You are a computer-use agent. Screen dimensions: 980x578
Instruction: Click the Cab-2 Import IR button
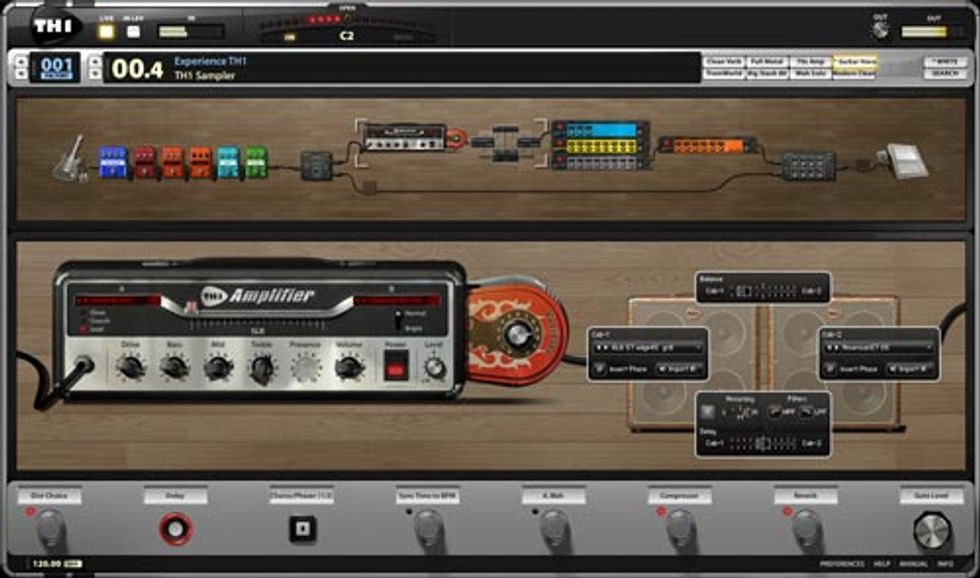(x=910, y=369)
